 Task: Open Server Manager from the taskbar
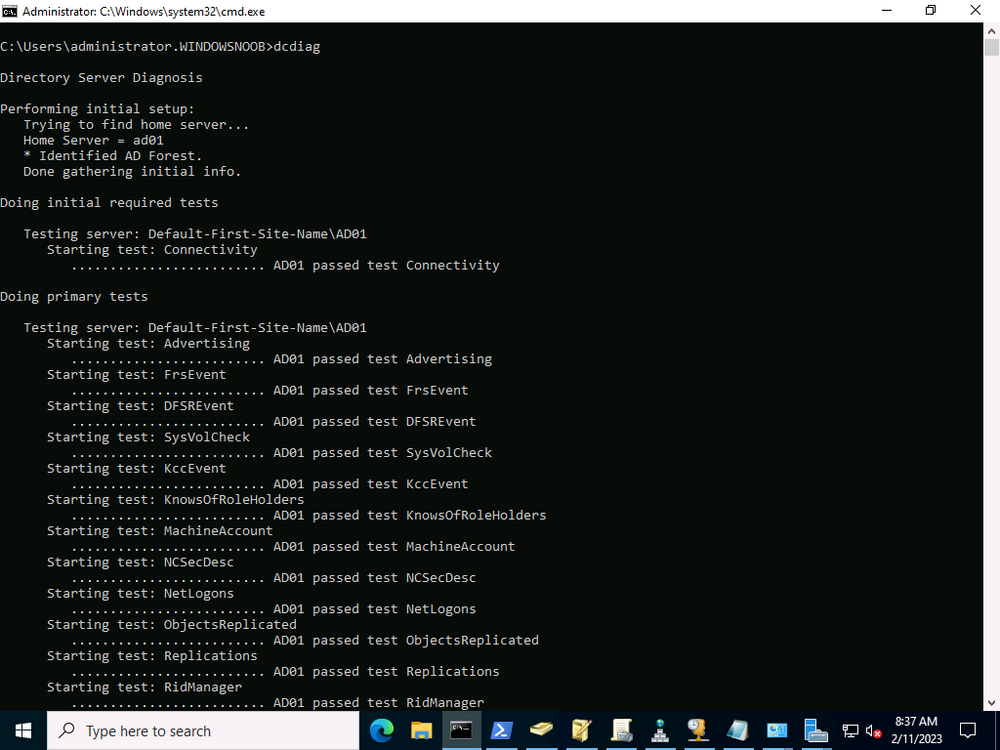(815, 730)
